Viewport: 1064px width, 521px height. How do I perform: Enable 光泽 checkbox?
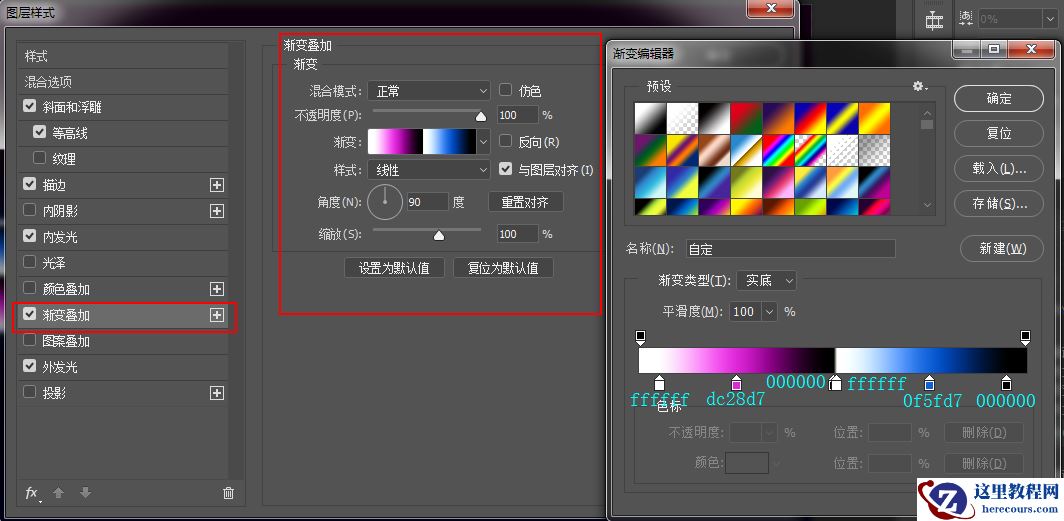click(x=29, y=261)
